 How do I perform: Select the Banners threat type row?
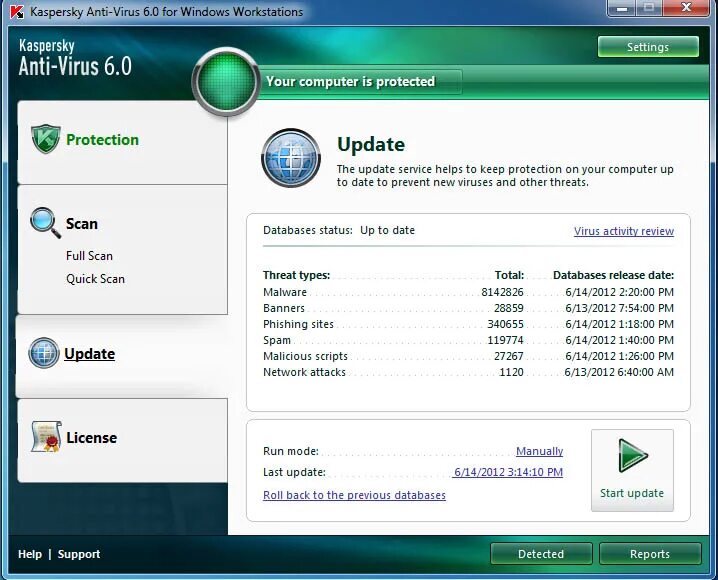468,308
